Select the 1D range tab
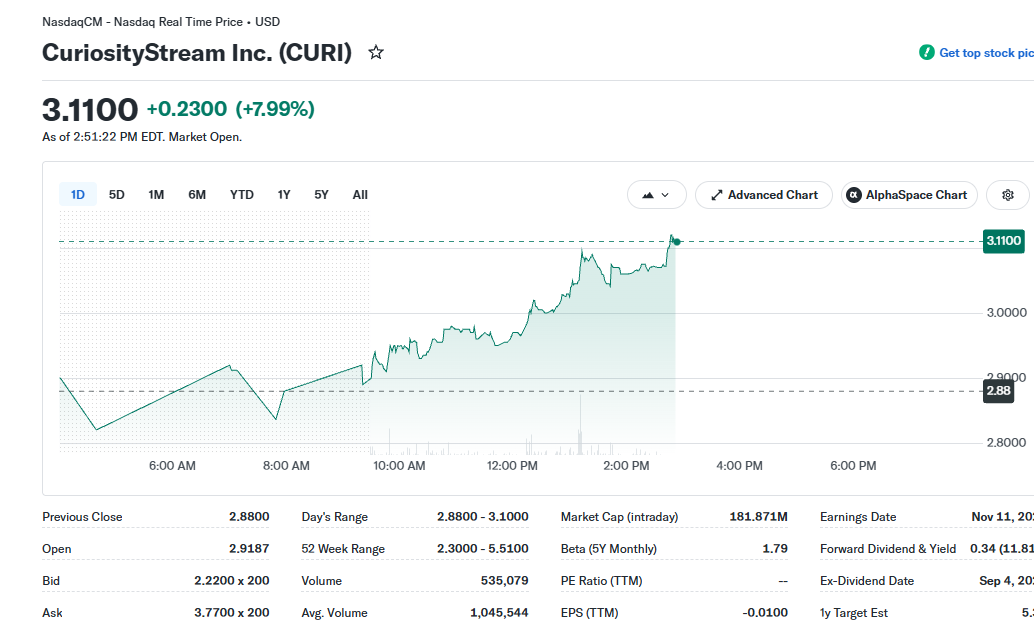This screenshot has width=1034, height=637. click(78, 195)
